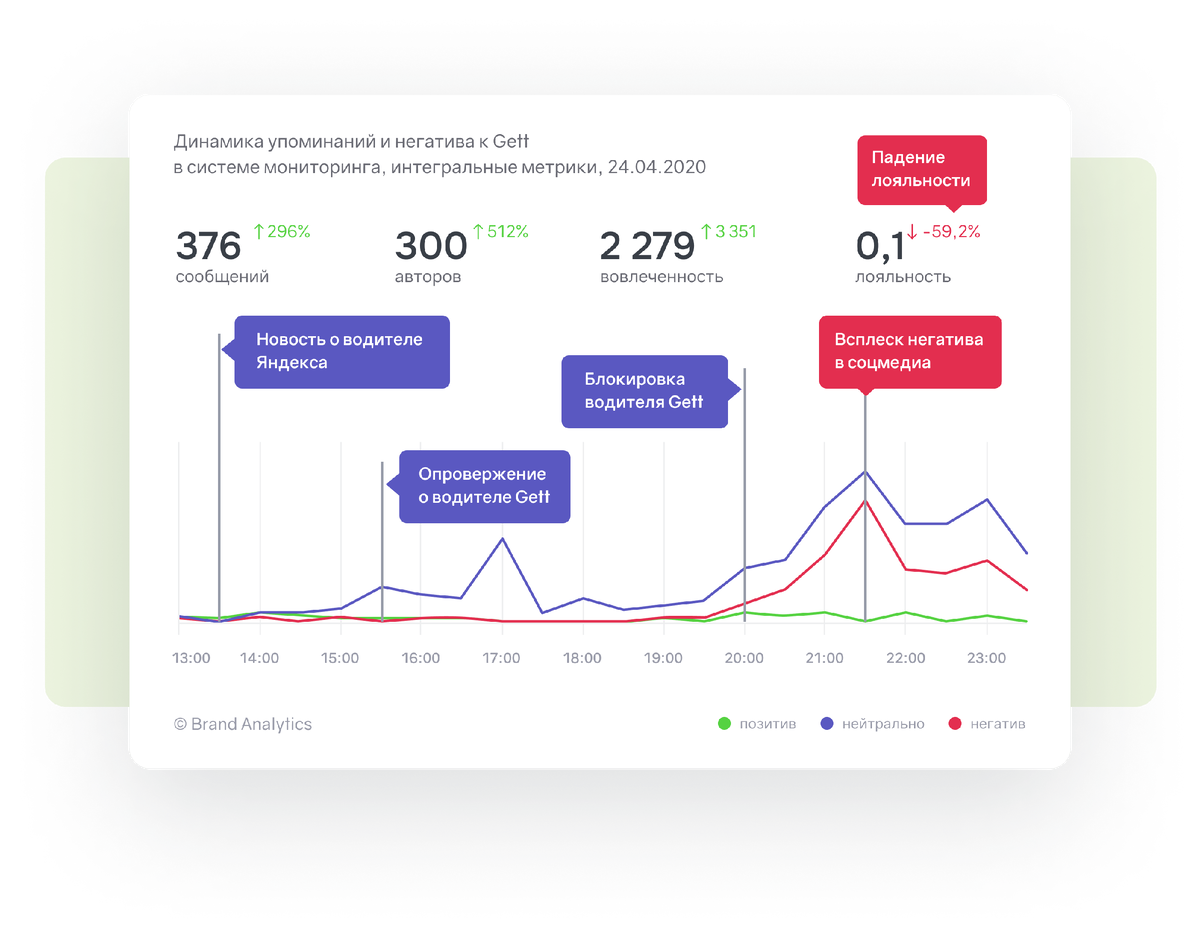Click the purple нейтрально legend dot

(827, 724)
